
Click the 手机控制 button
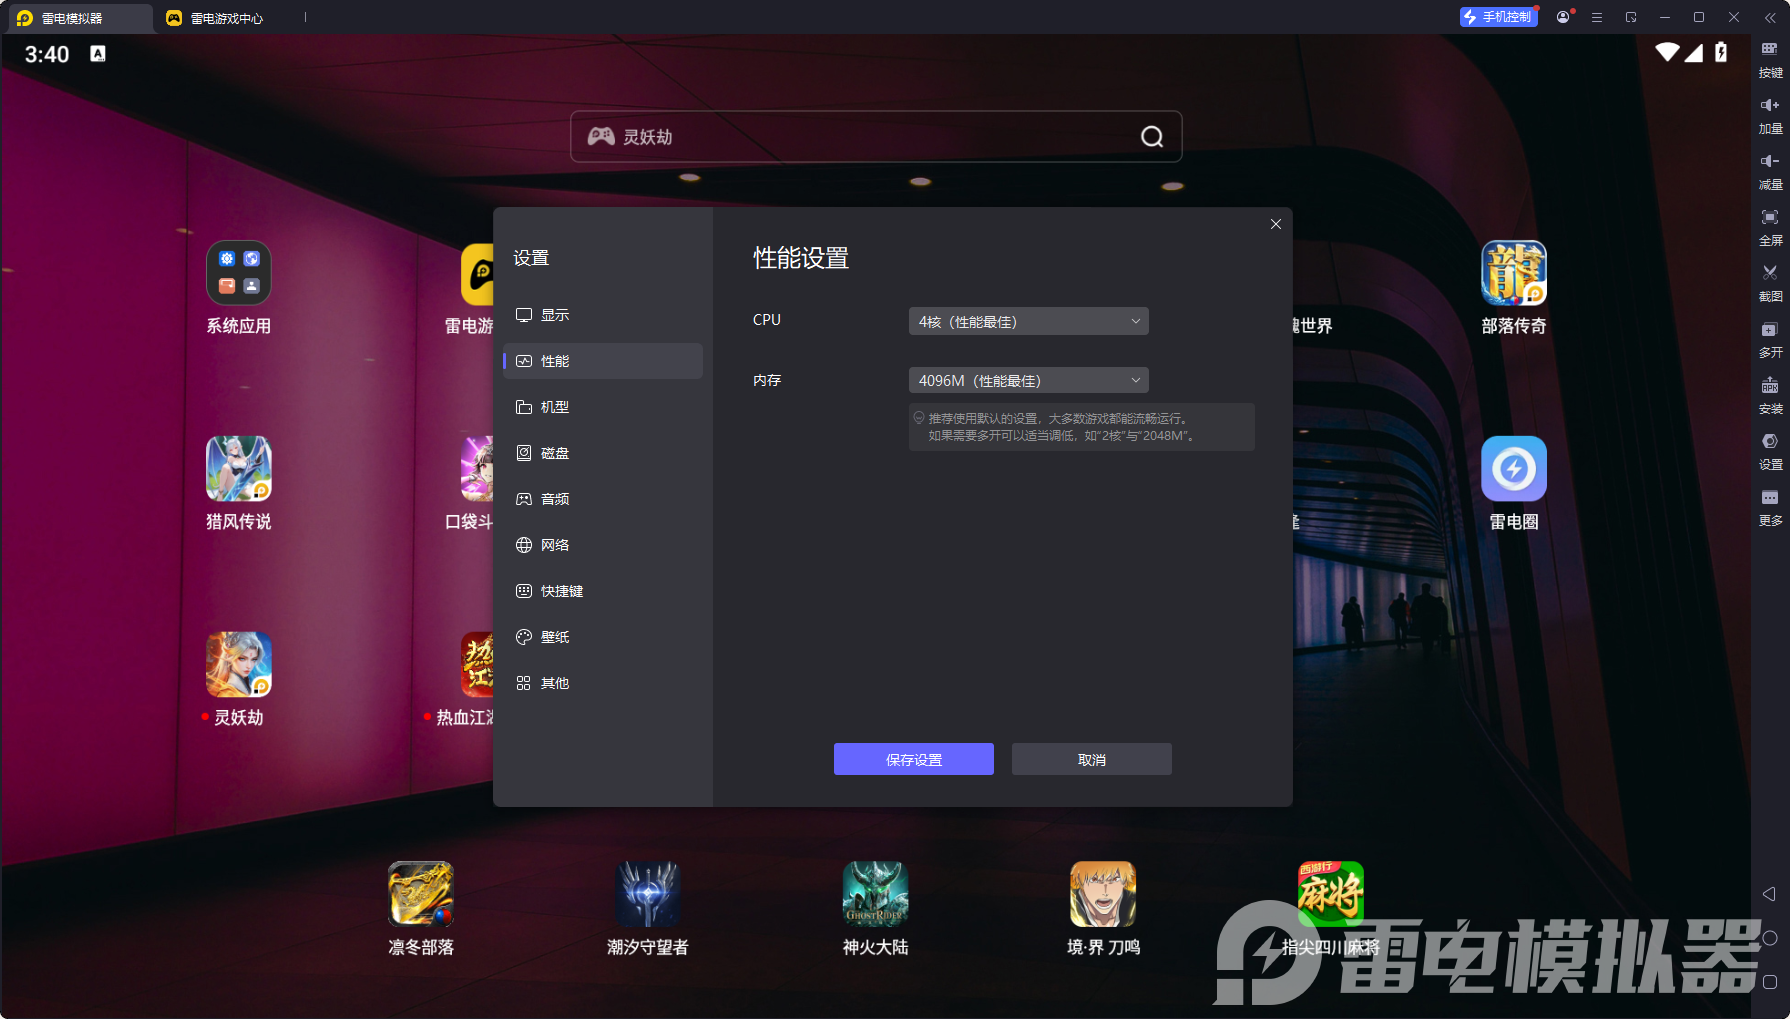[x=1498, y=17]
